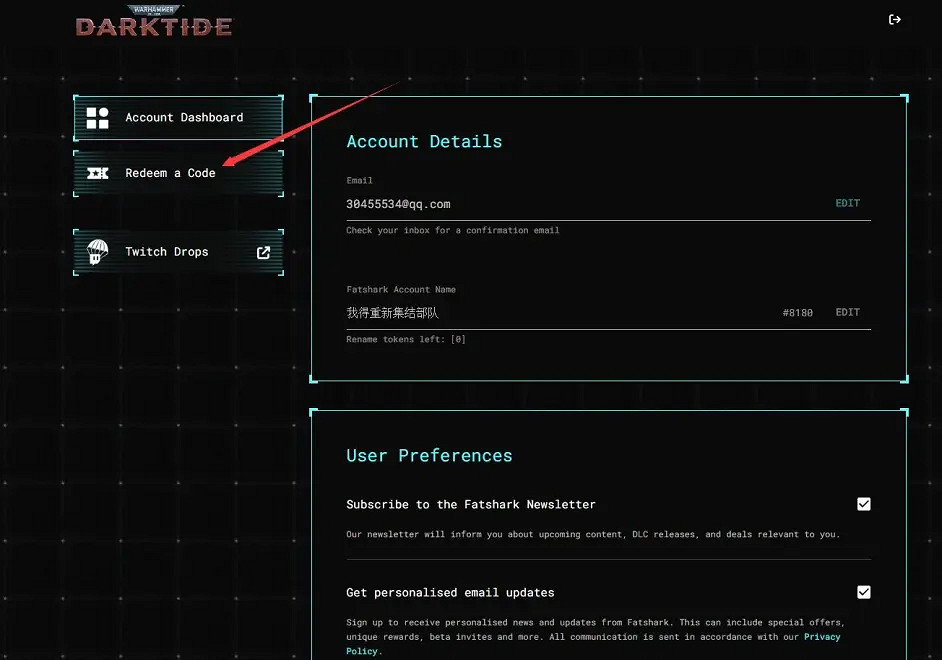Click the logout icon in the top right

click(894, 19)
